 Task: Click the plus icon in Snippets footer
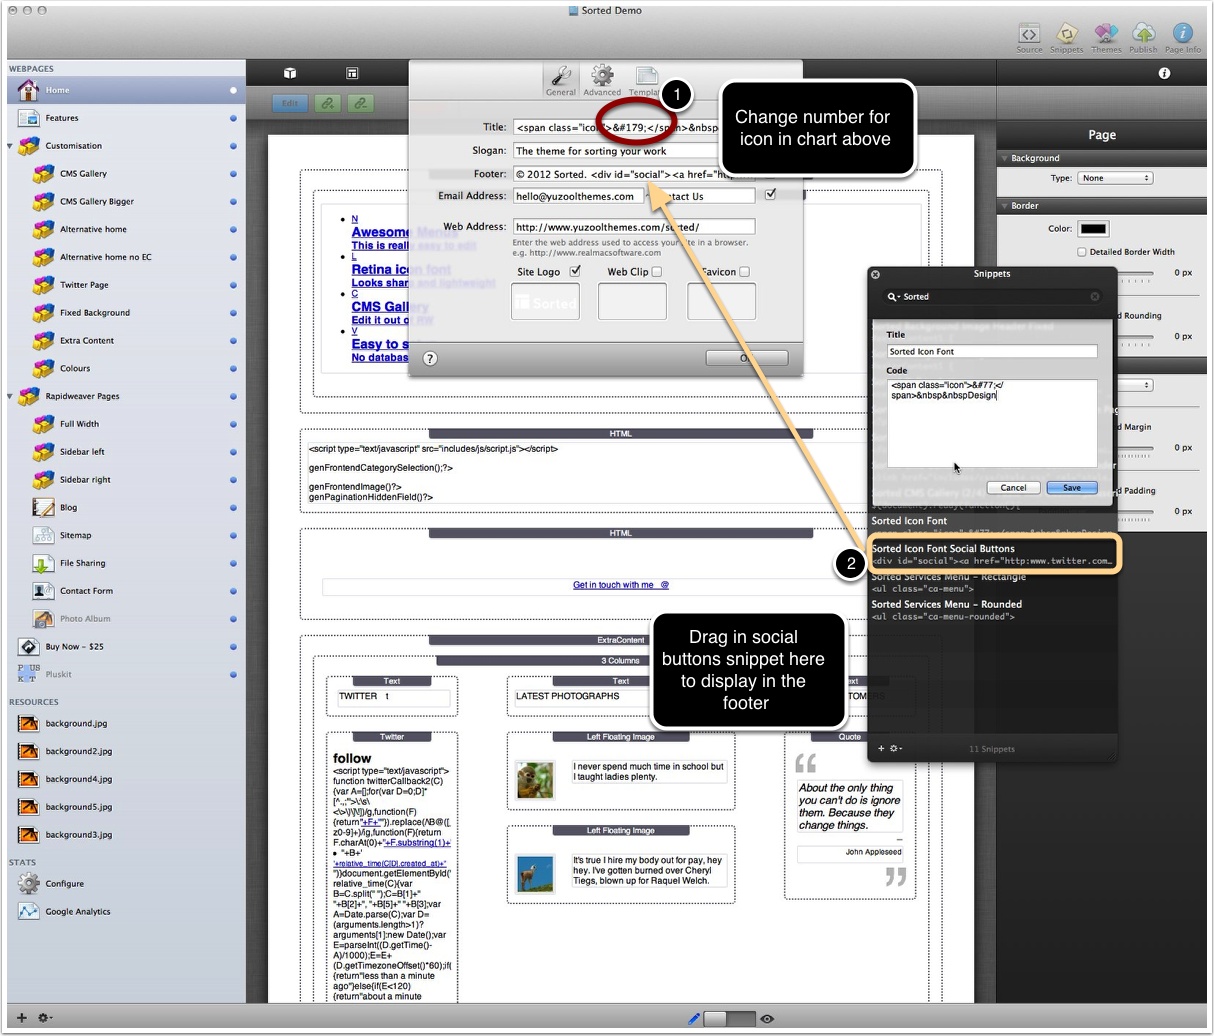pos(881,748)
